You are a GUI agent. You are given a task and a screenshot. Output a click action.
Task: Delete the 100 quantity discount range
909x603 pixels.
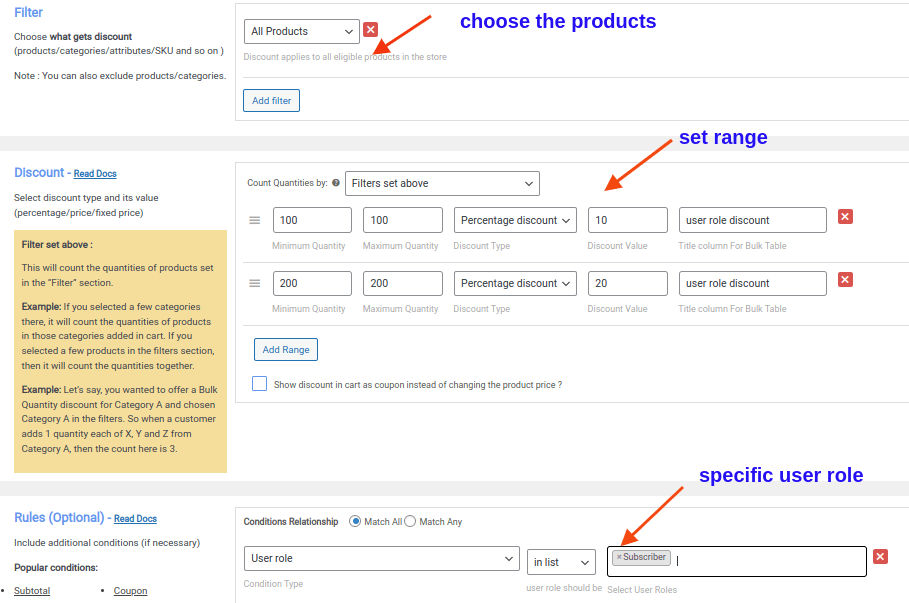click(x=845, y=216)
